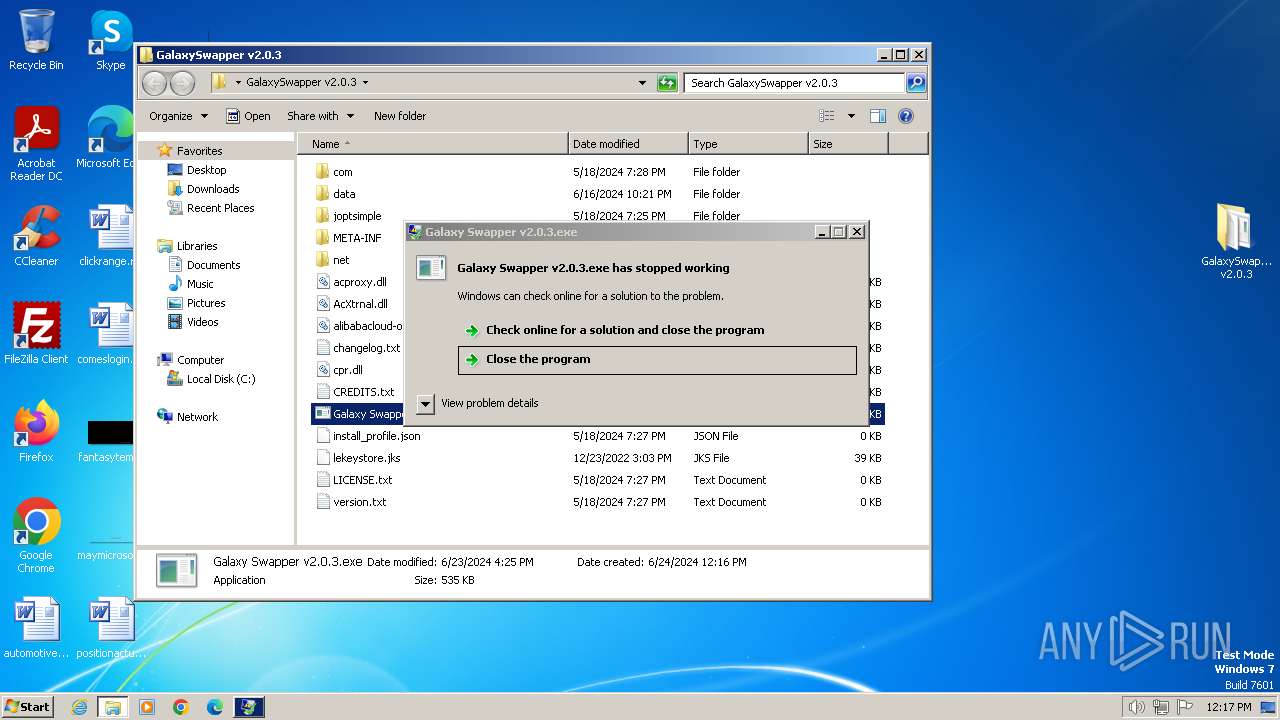Refresh the GalaxySwapper folder view
Viewport: 1280px width, 720px height.
pos(667,83)
